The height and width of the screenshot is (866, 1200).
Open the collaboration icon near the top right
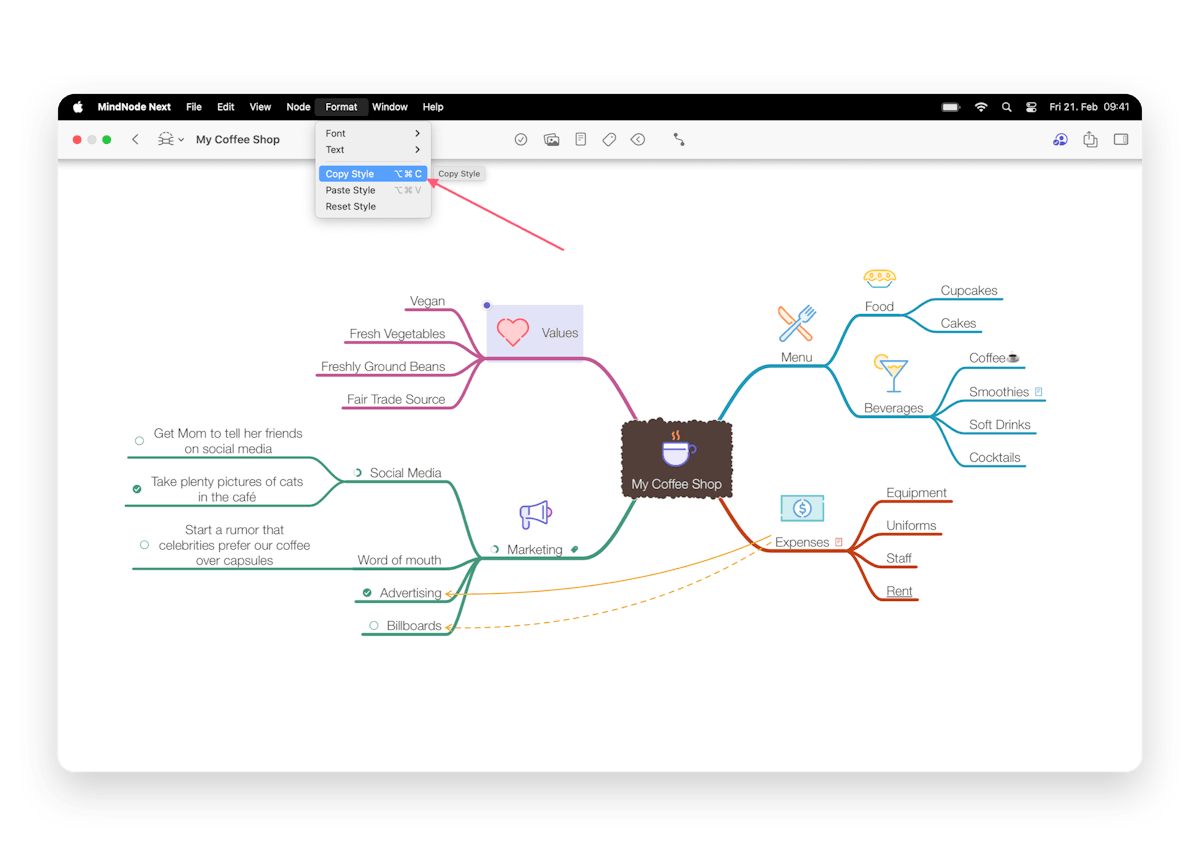1060,139
